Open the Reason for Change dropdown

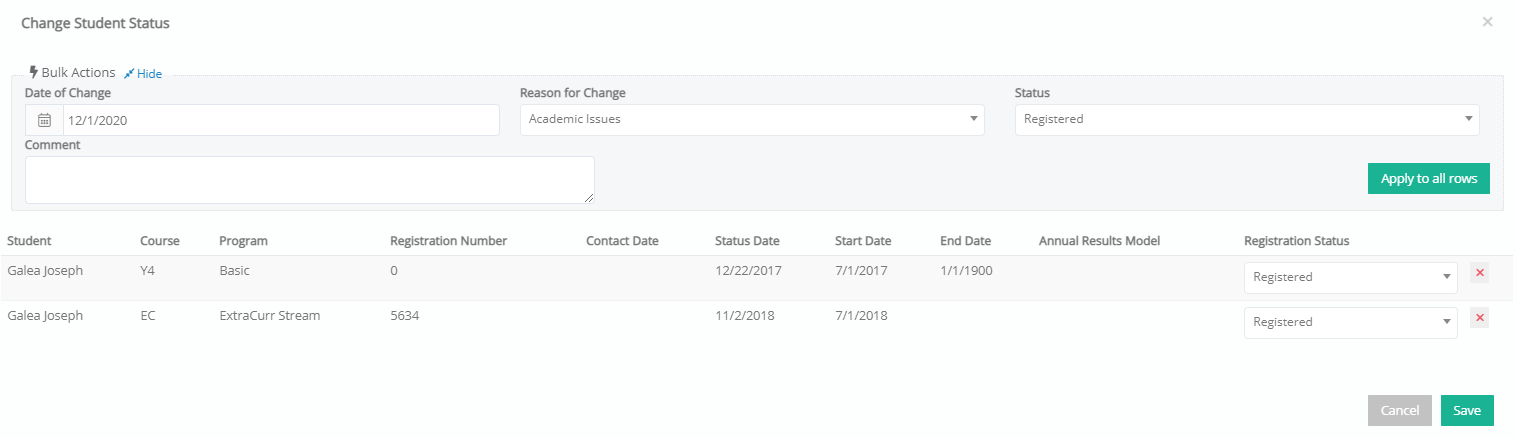click(x=752, y=120)
